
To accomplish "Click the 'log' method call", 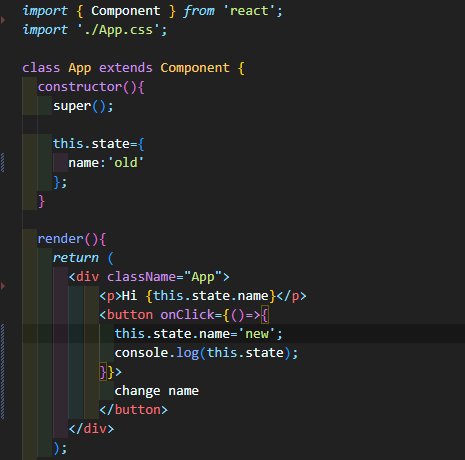I will pyautogui.click(x=187, y=353).
